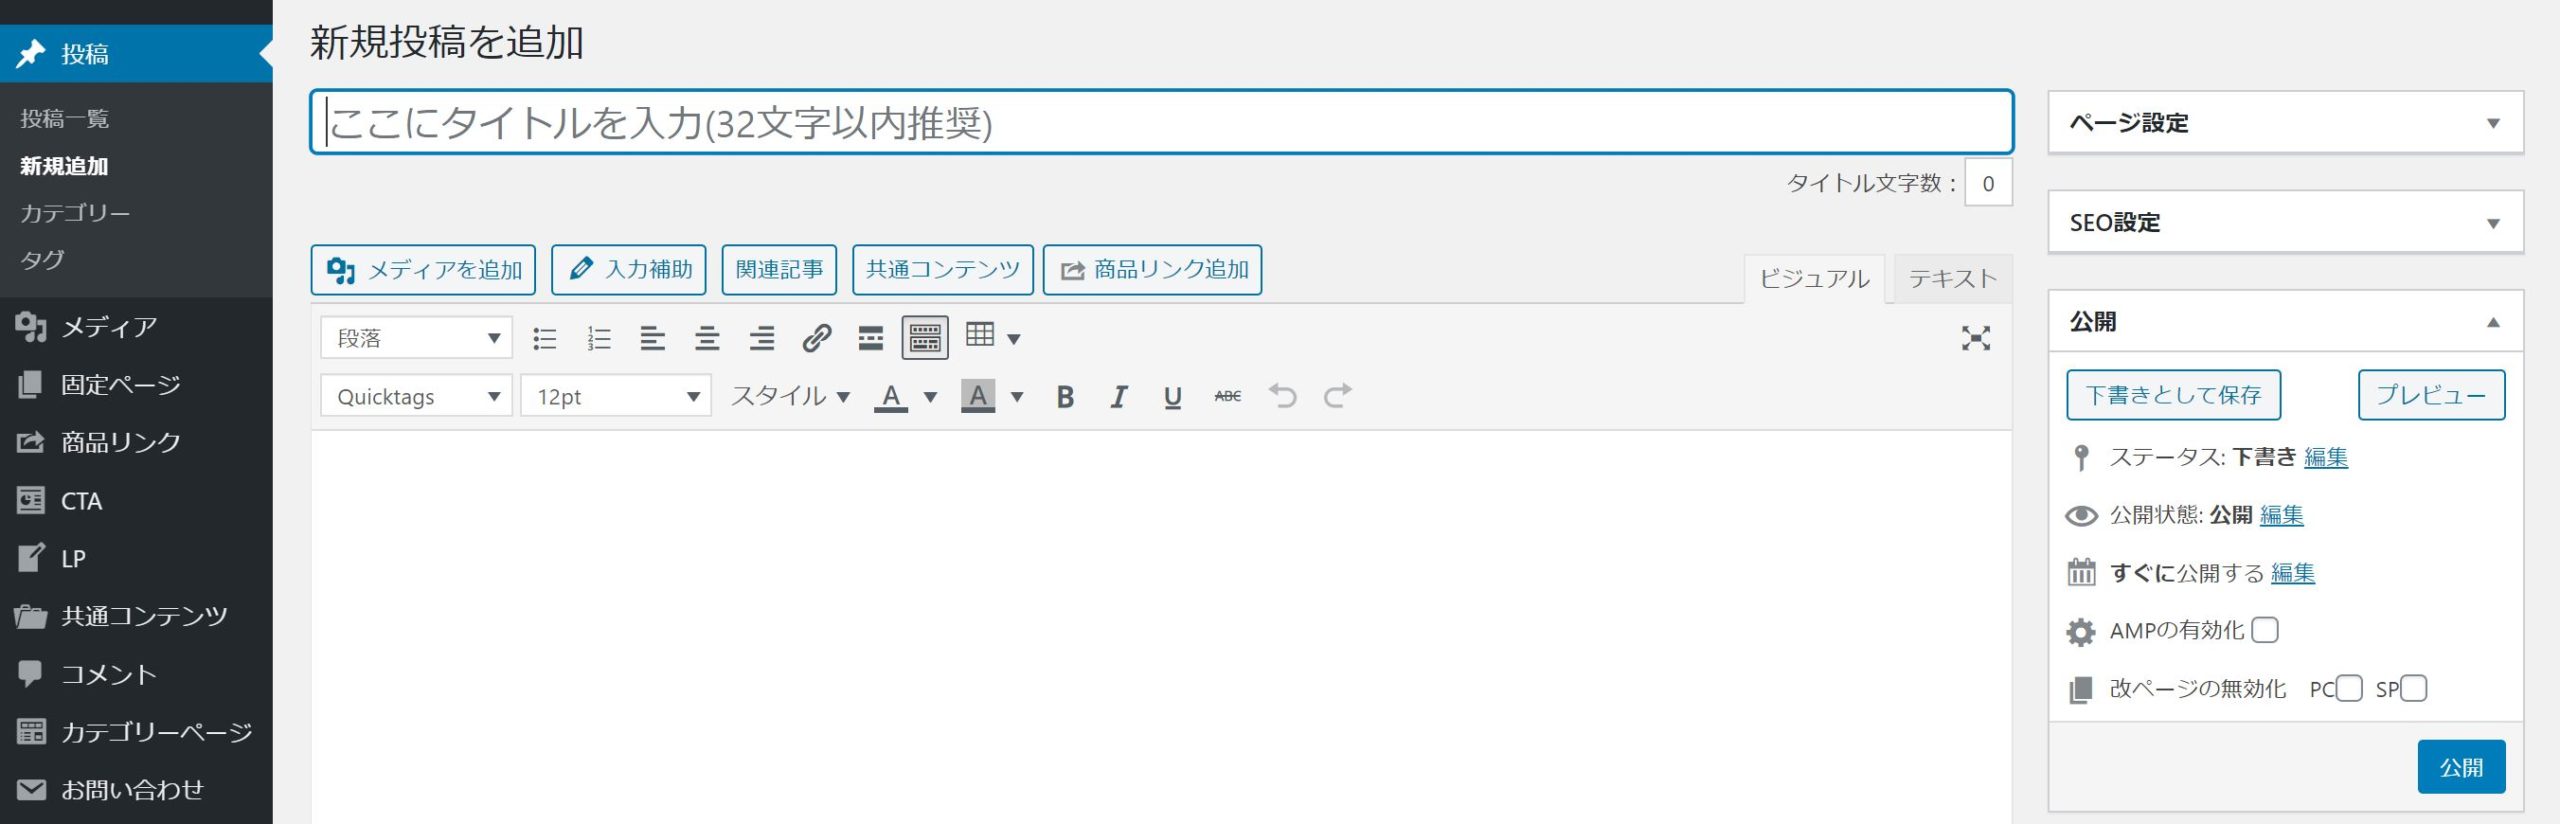Open the Quicktags dropdown
Viewport: 2560px width, 824px height.
click(417, 396)
